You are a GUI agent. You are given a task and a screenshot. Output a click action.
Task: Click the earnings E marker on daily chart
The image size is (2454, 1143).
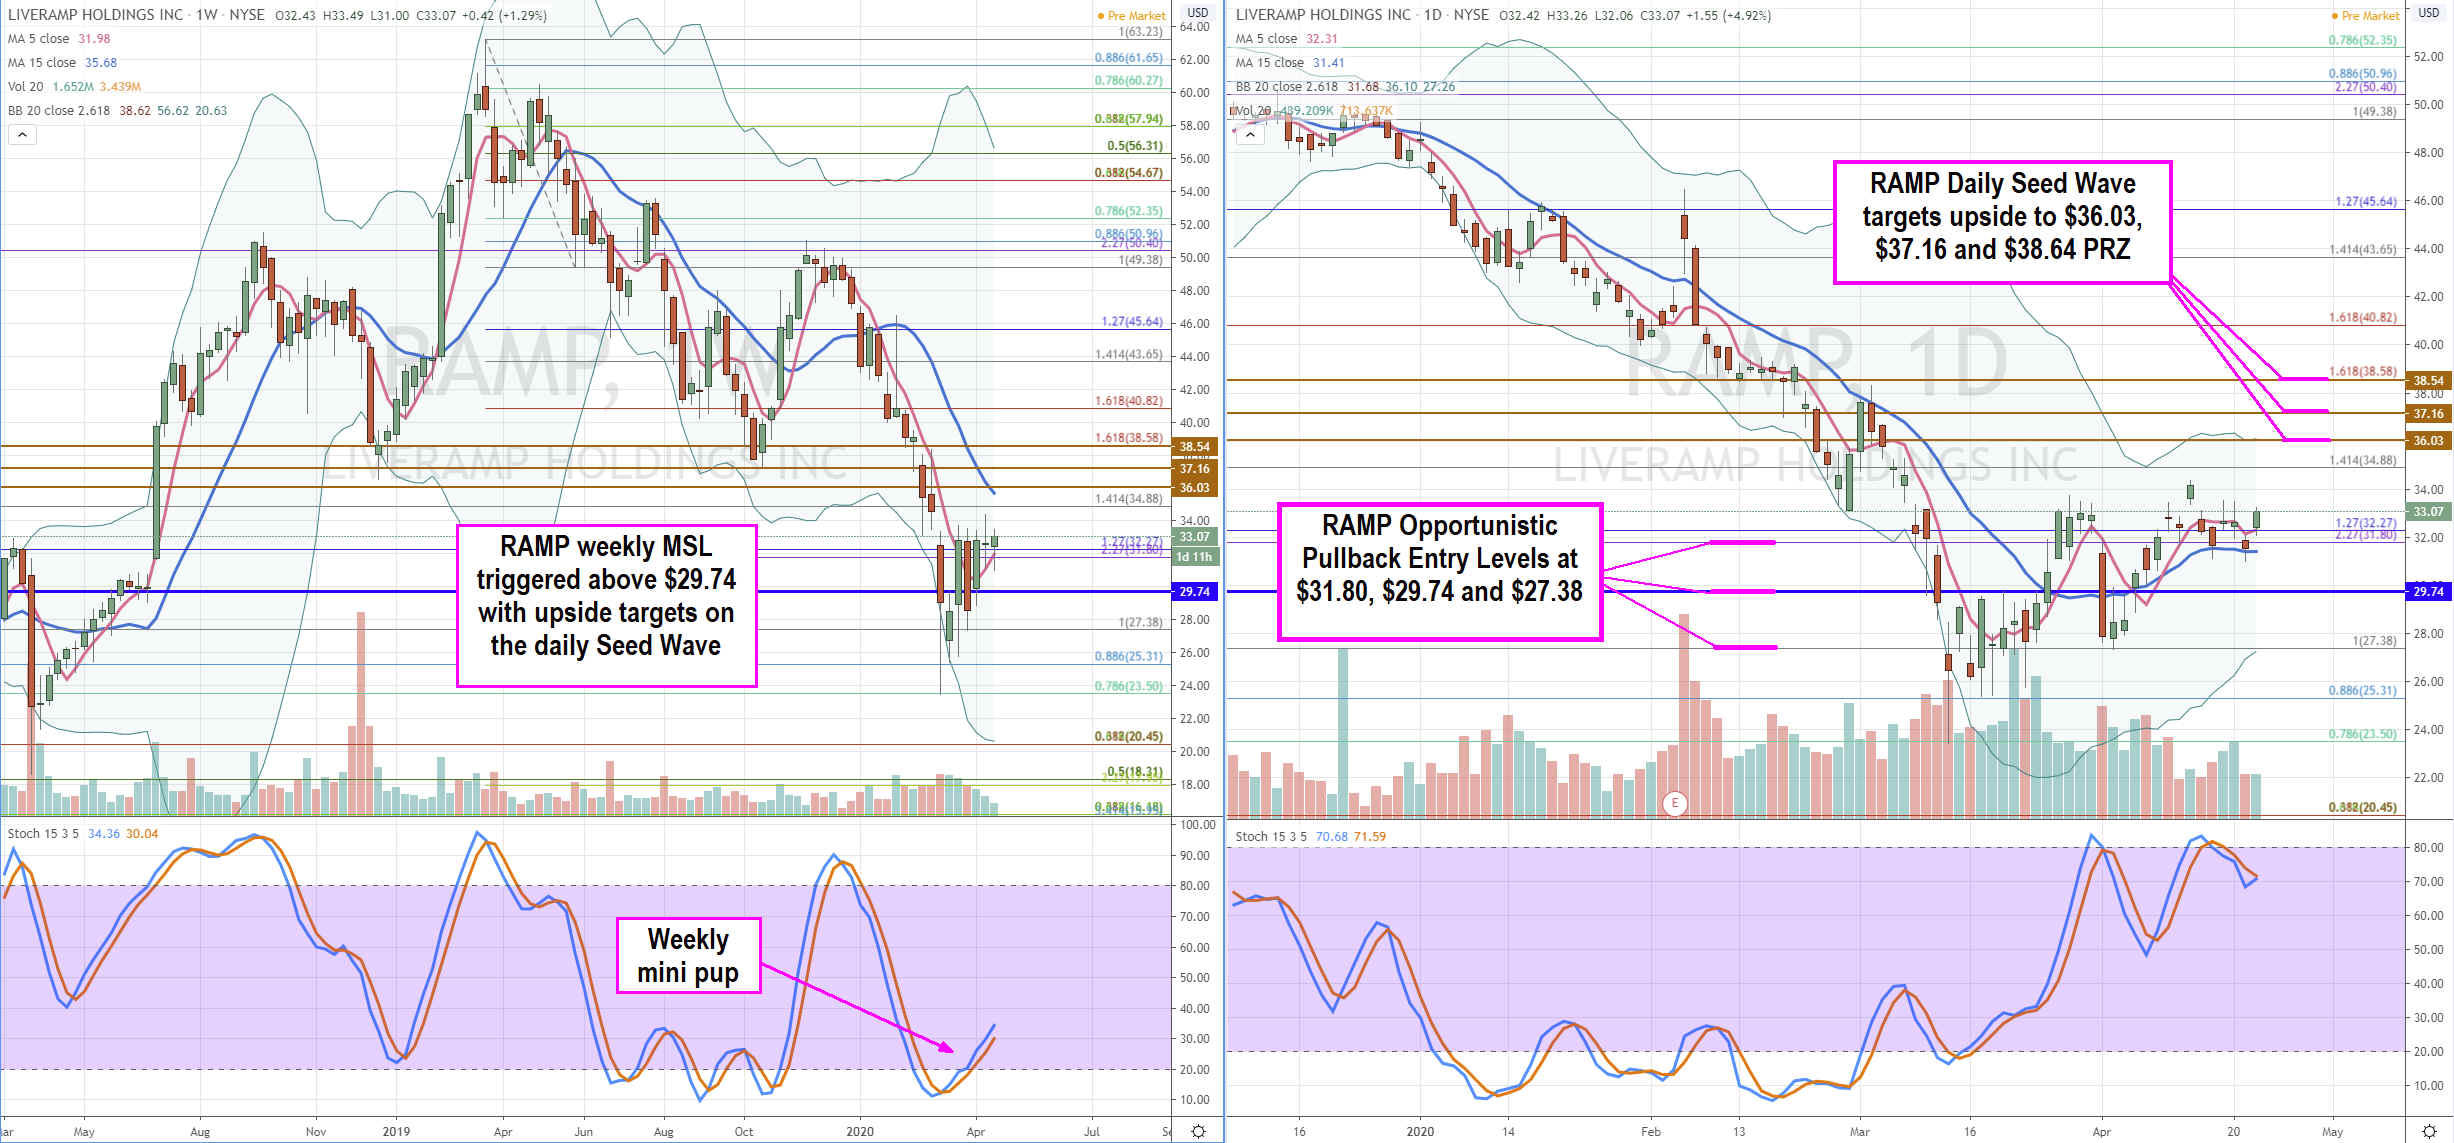[x=1674, y=803]
